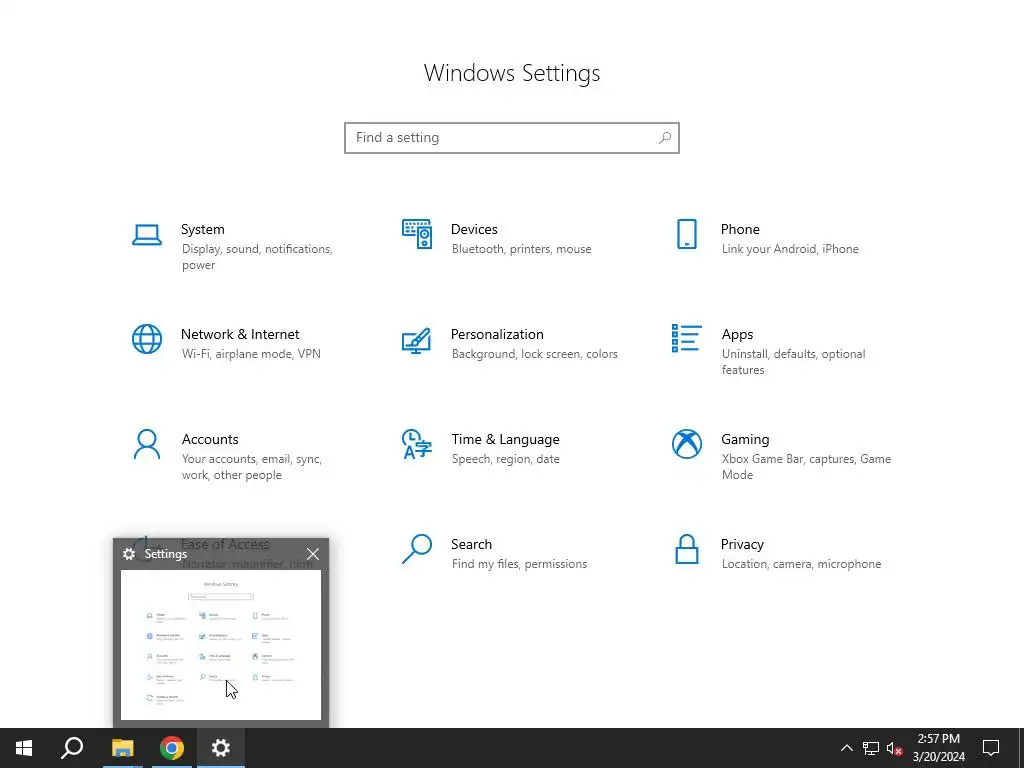Screen dimensions: 1024x768
Task: Open the Accounts person icon
Action: 147,444
